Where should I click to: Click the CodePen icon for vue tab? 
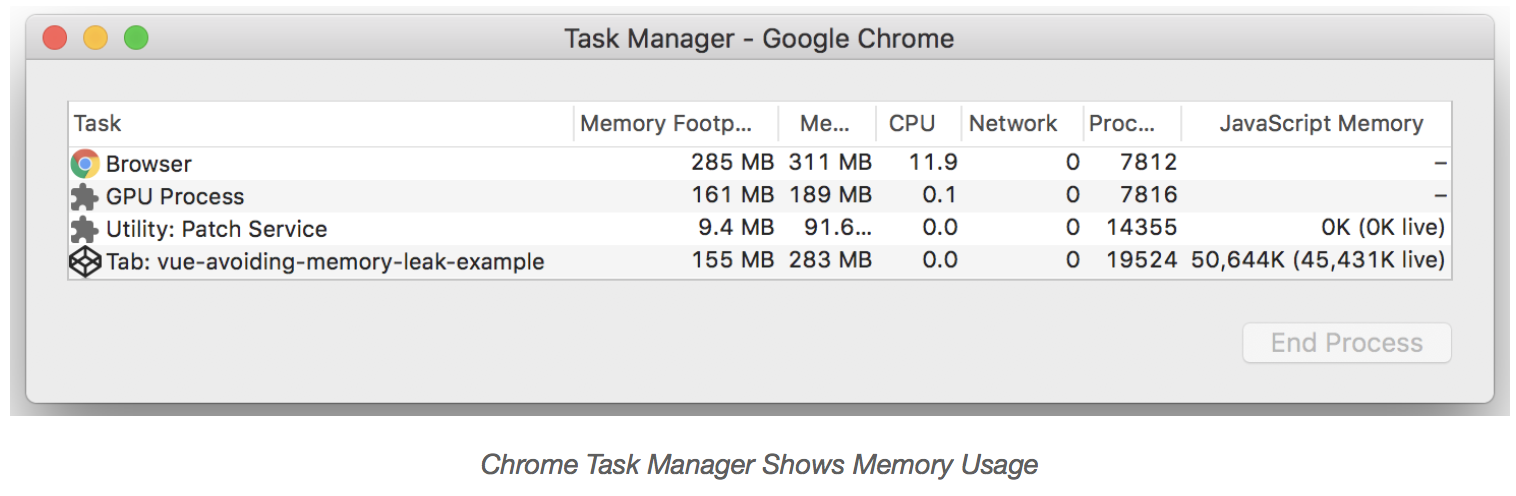click(x=85, y=262)
